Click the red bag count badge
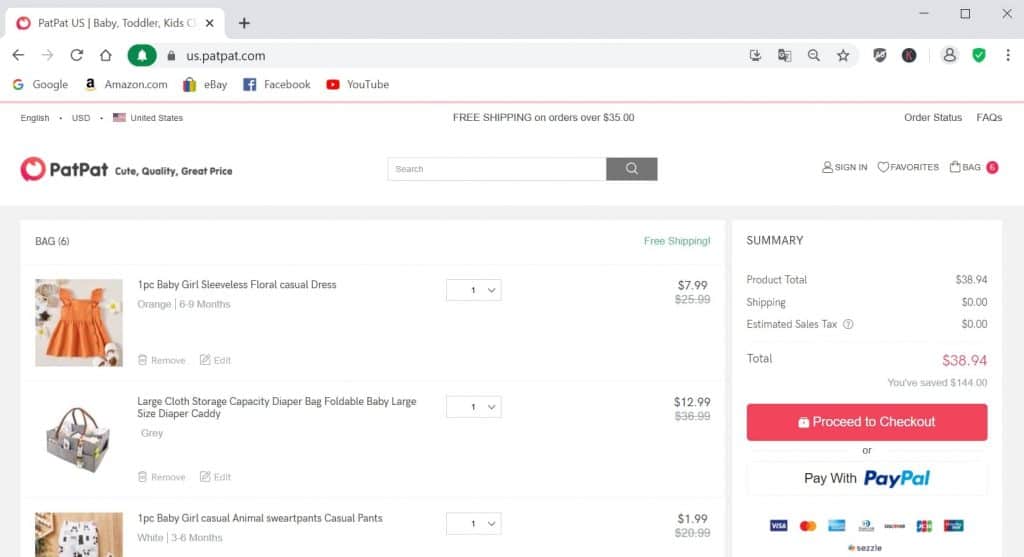1024x557 pixels. click(992, 167)
